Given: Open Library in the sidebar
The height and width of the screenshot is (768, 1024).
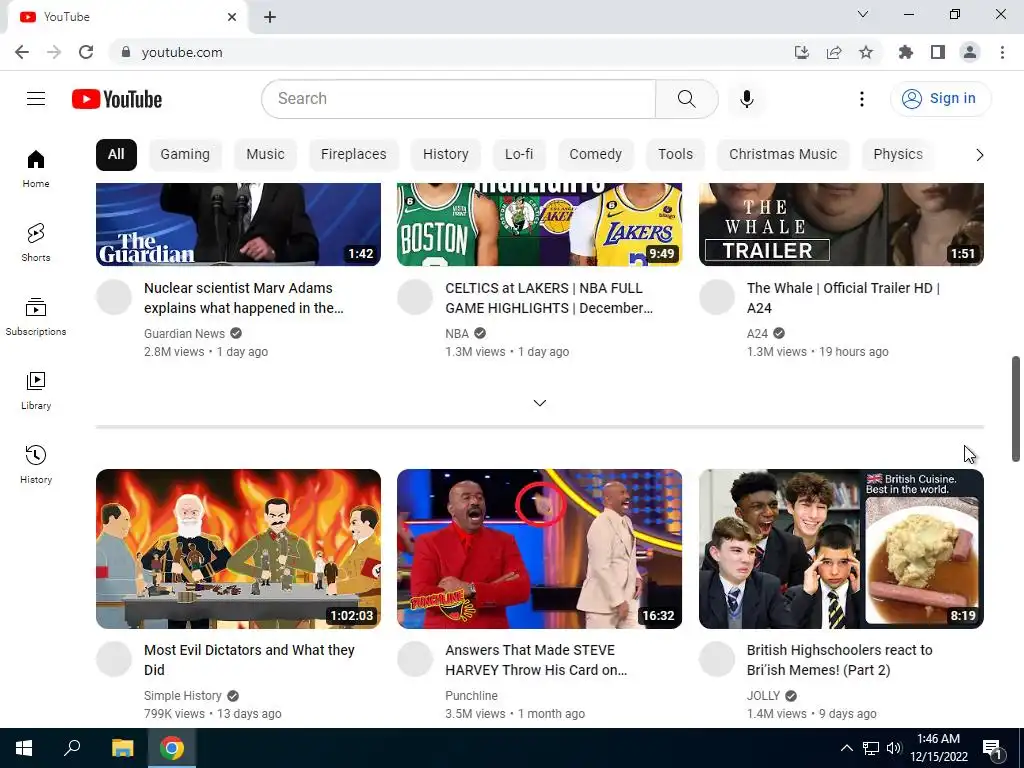Looking at the screenshot, I should click(36, 391).
